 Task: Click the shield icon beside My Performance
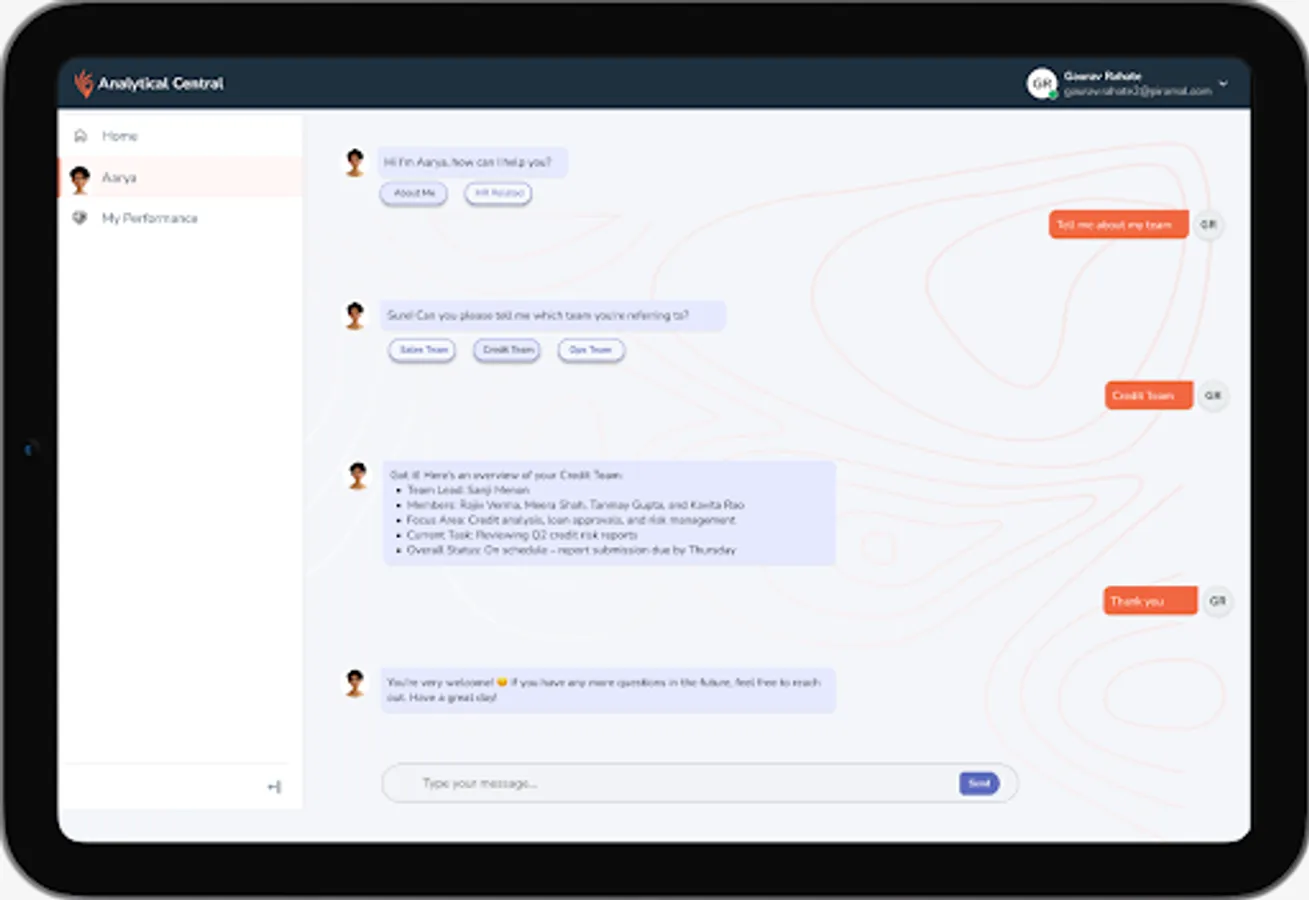(x=81, y=217)
